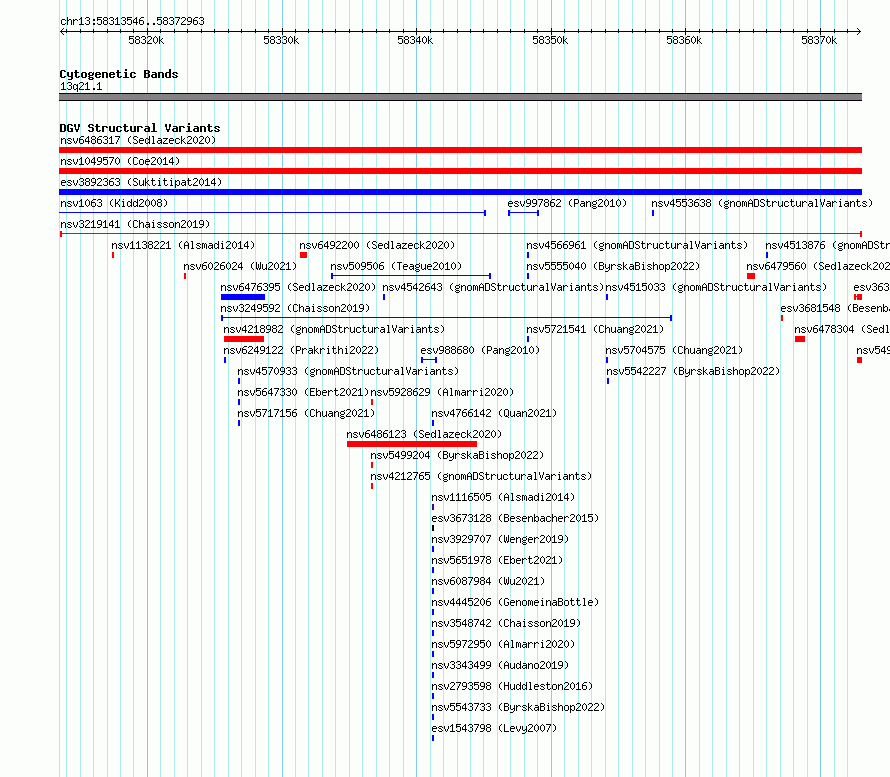
Task: Open nsv5972950 (Almarri2020) variant
Action: tap(503, 644)
